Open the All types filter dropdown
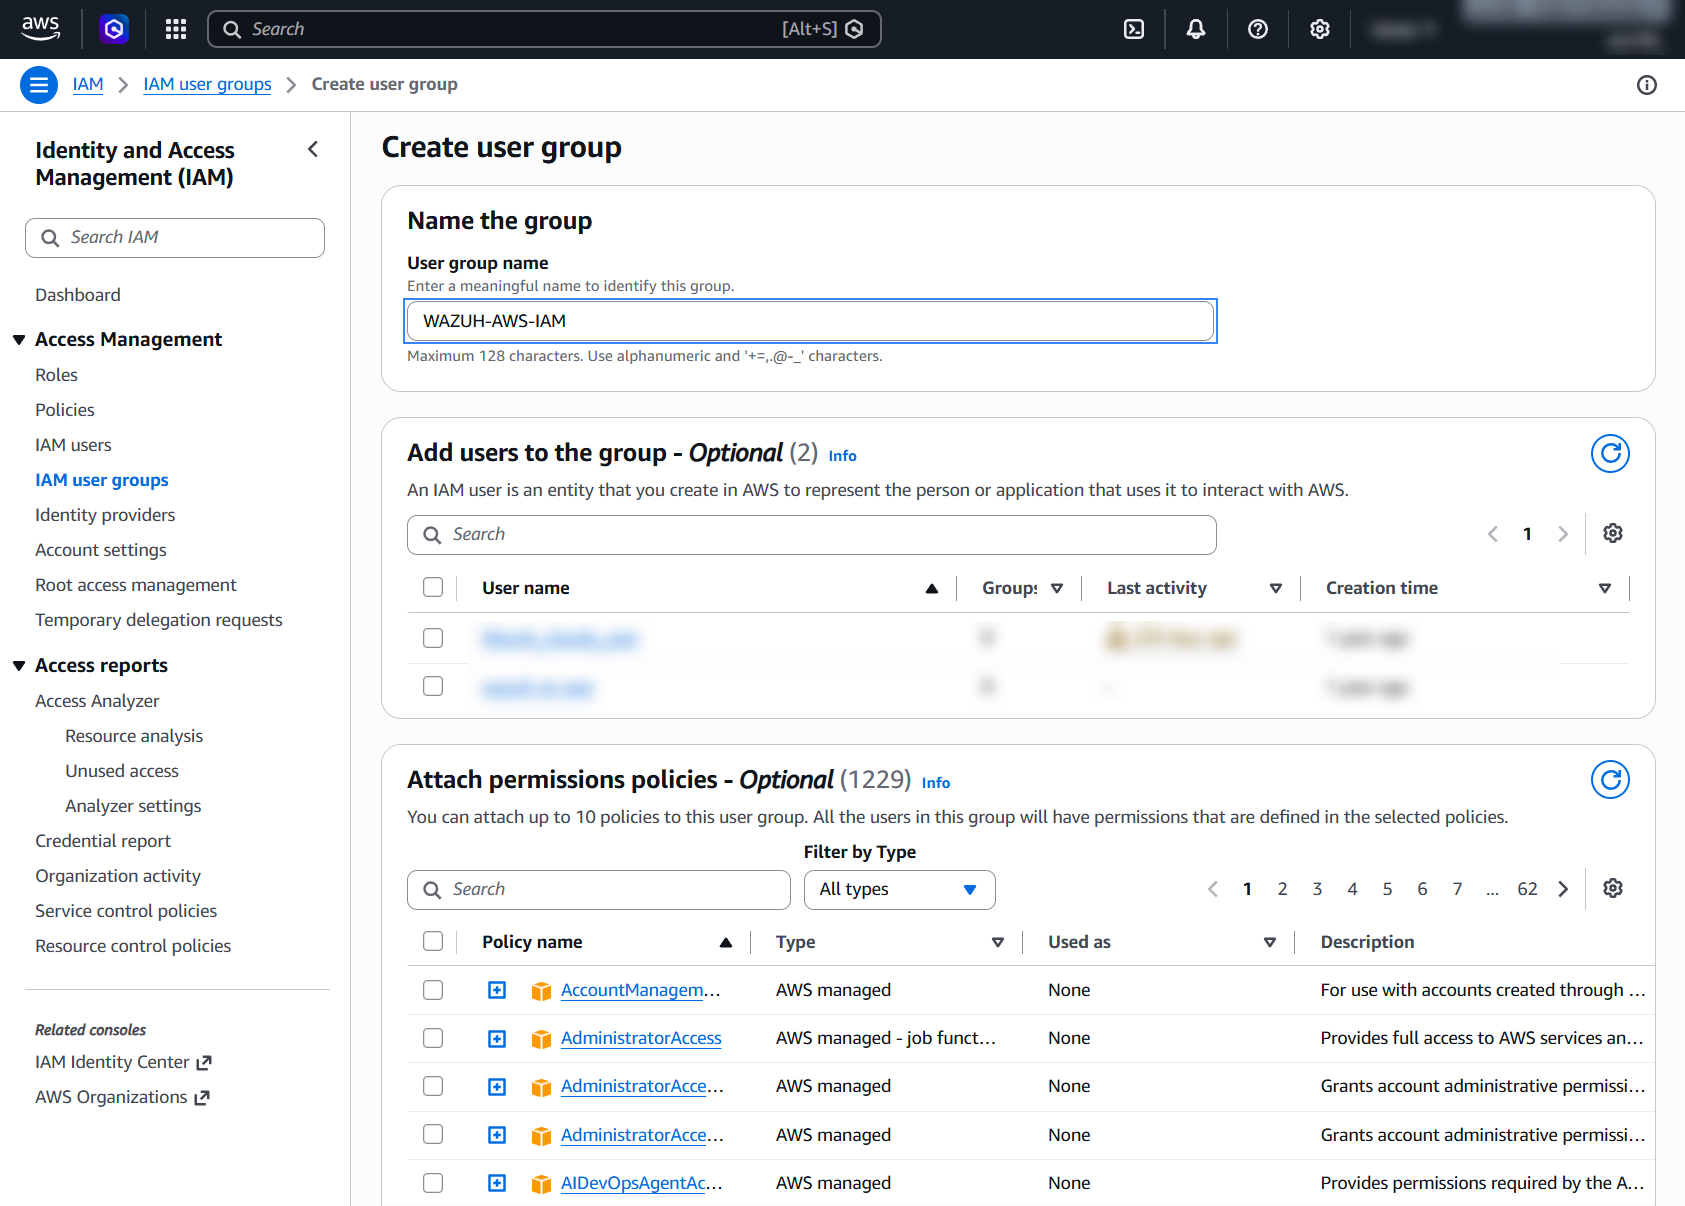1685x1206 pixels. 899,890
